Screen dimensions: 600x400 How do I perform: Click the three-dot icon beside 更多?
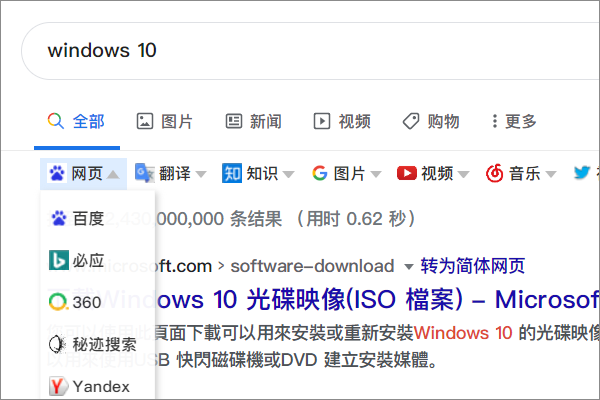click(495, 121)
